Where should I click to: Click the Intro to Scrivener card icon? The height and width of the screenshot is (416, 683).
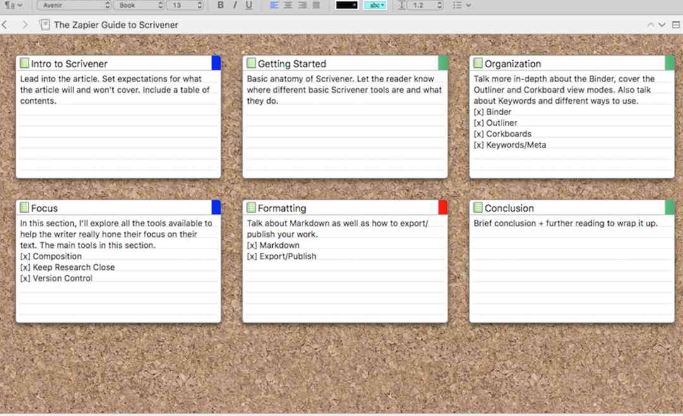[x=24, y=63]
